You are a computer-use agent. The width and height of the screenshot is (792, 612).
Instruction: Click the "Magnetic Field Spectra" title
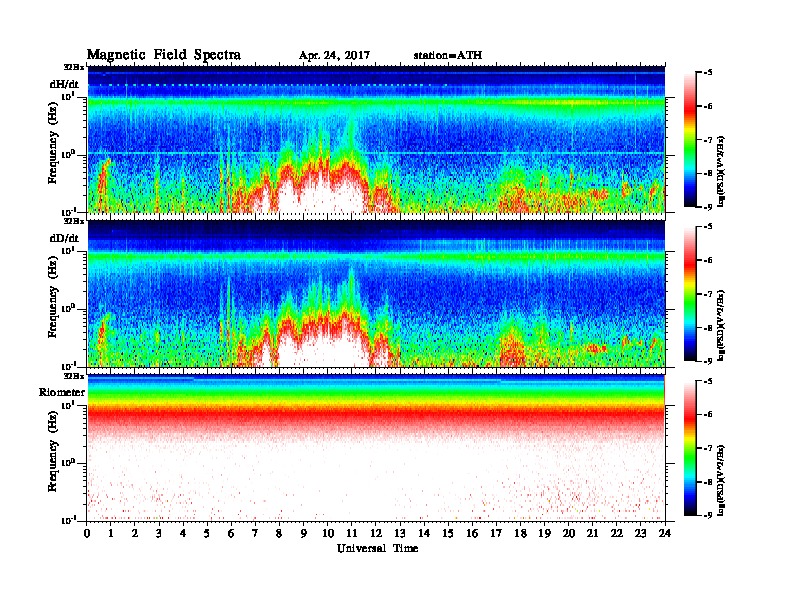(x=164, y=55)
